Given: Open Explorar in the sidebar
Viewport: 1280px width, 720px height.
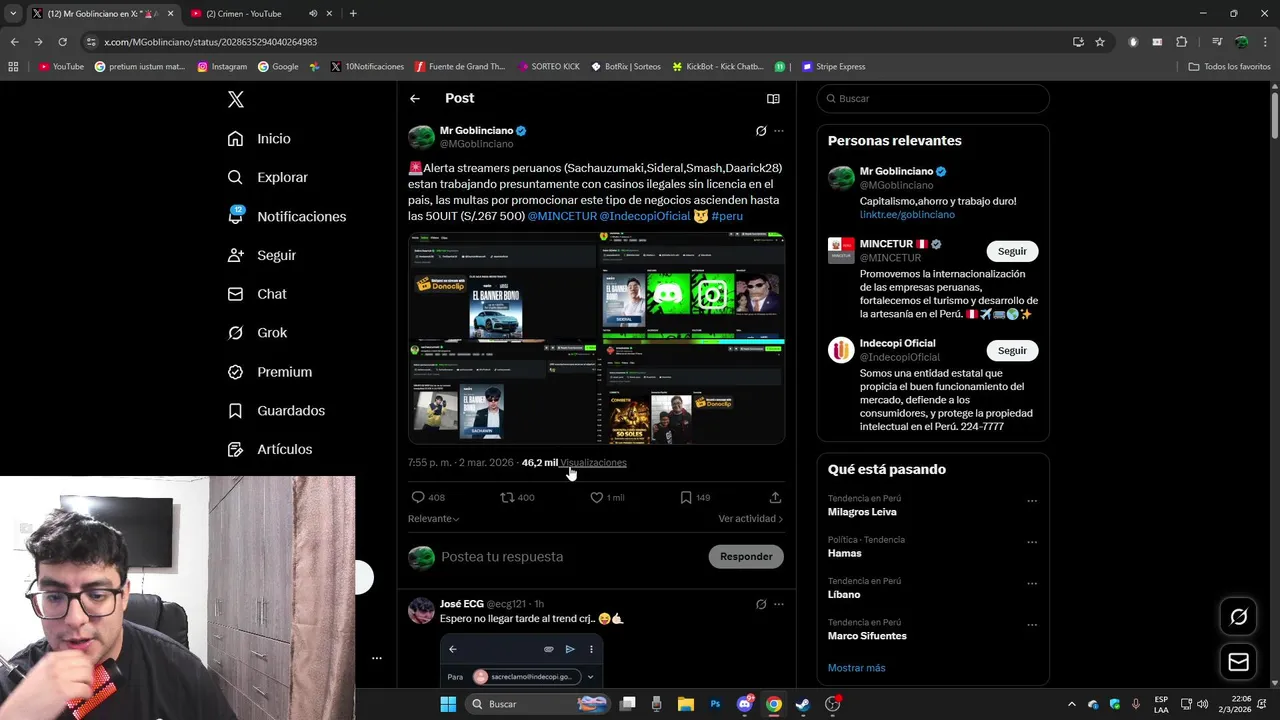Looking at the screenshot, I should click(x=267, y=177).
